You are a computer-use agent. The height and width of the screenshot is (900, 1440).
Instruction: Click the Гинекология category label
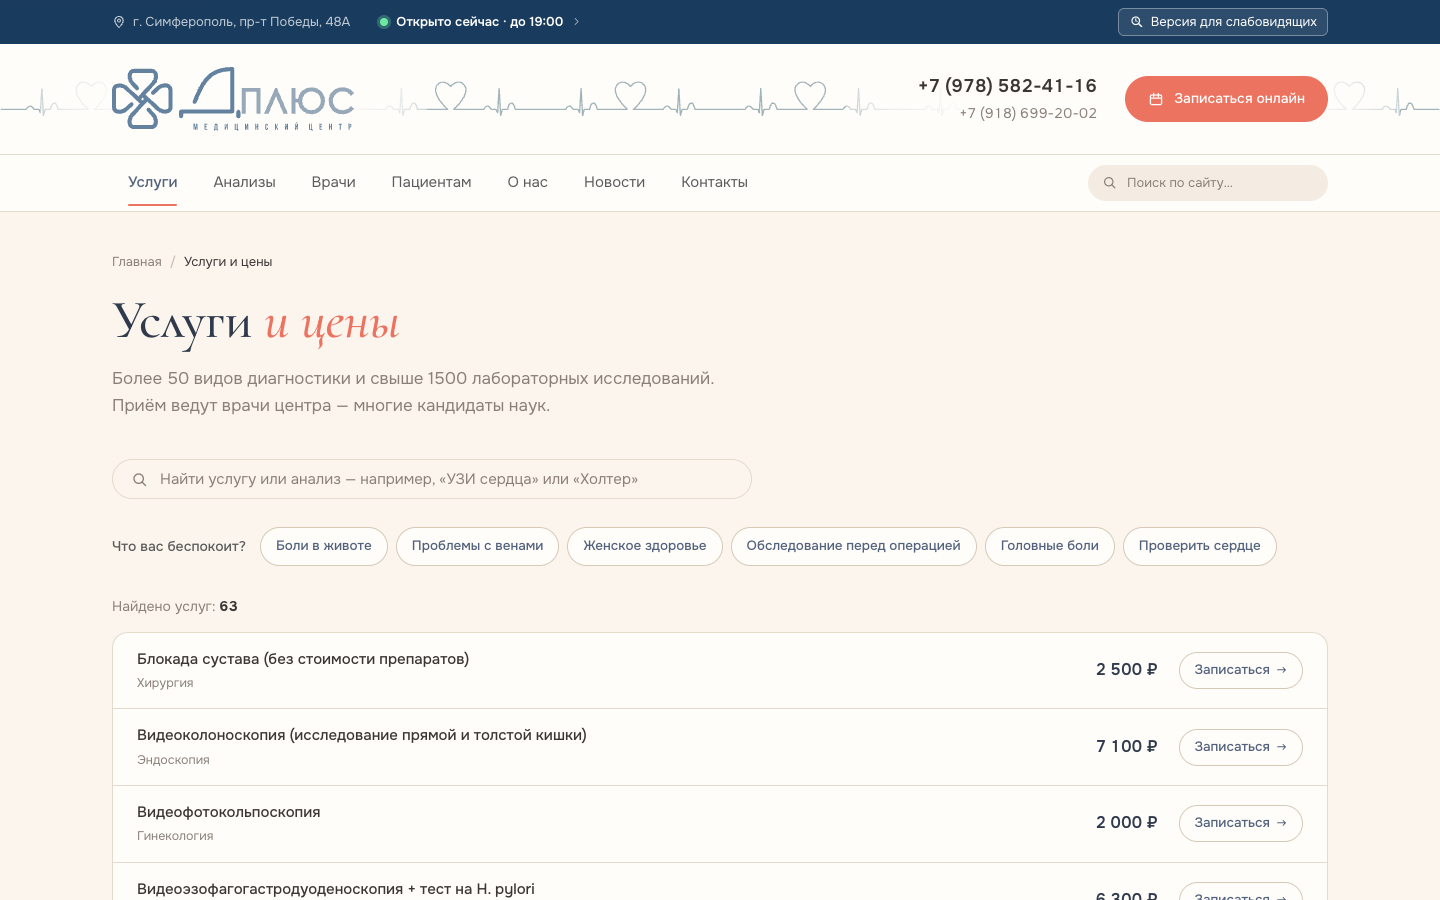[175, 836]
